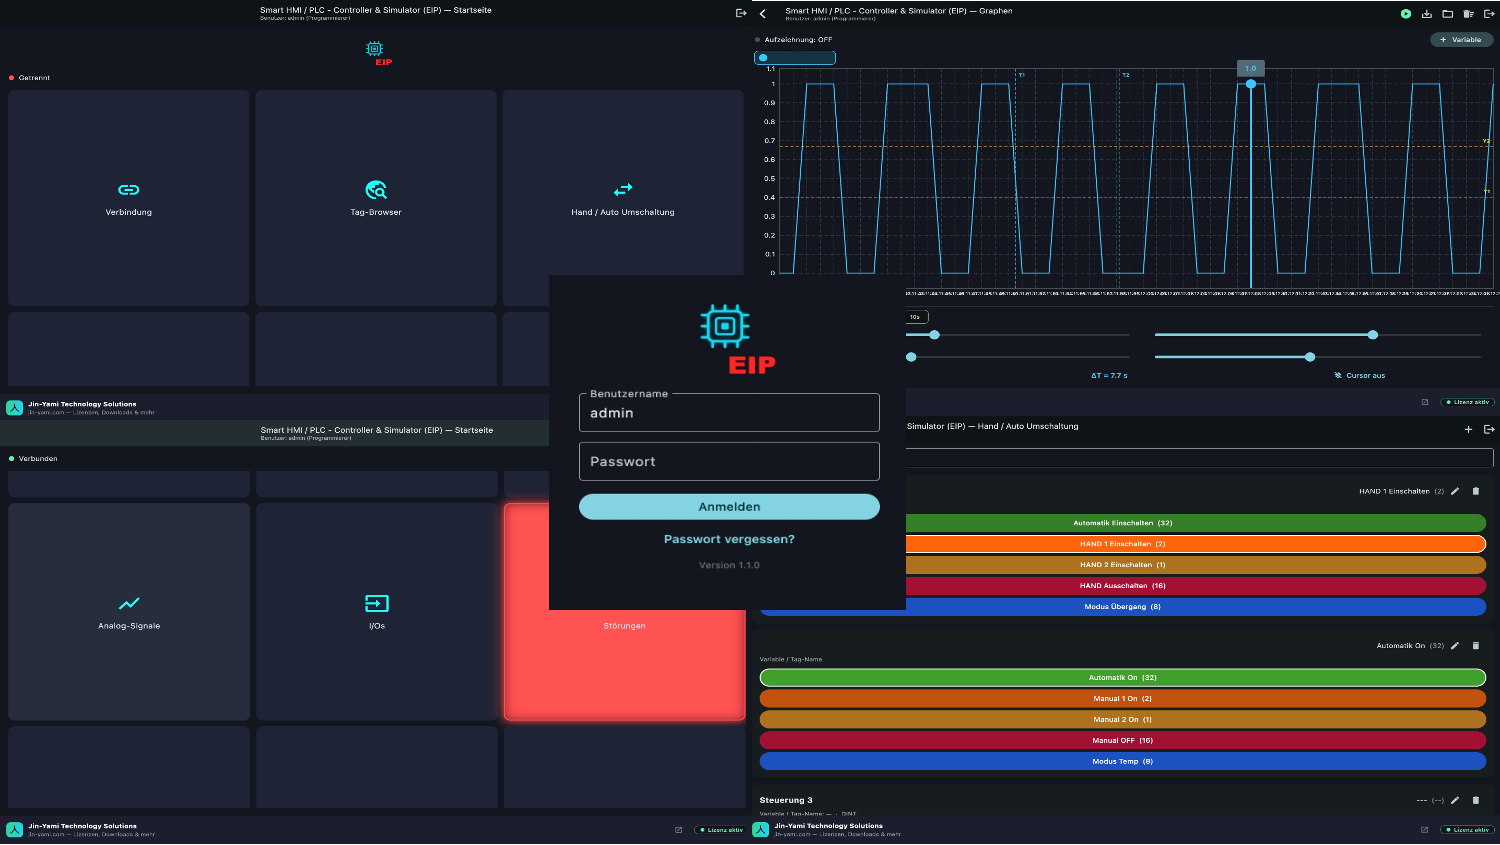Click the slider handle above Cursor aus
Screen dimensions: 1500x845
(x=1310, y=357)
